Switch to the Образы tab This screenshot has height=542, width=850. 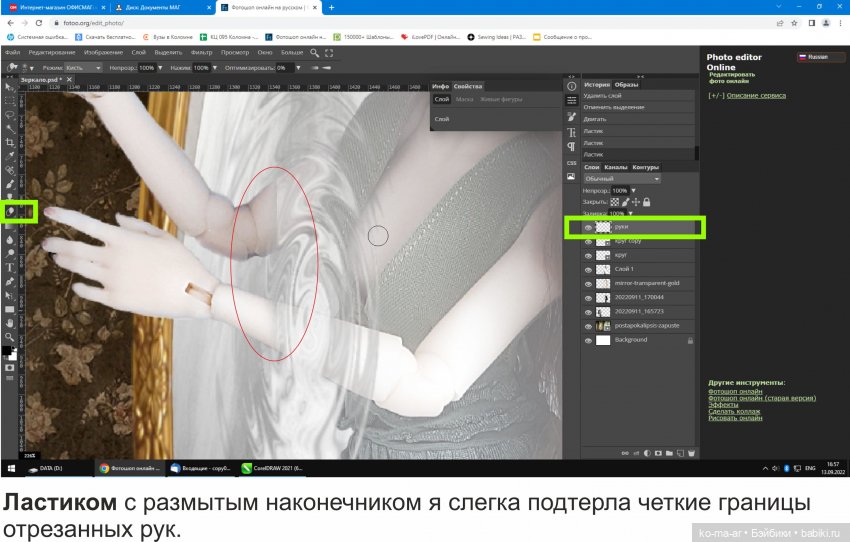pos(626,85)
